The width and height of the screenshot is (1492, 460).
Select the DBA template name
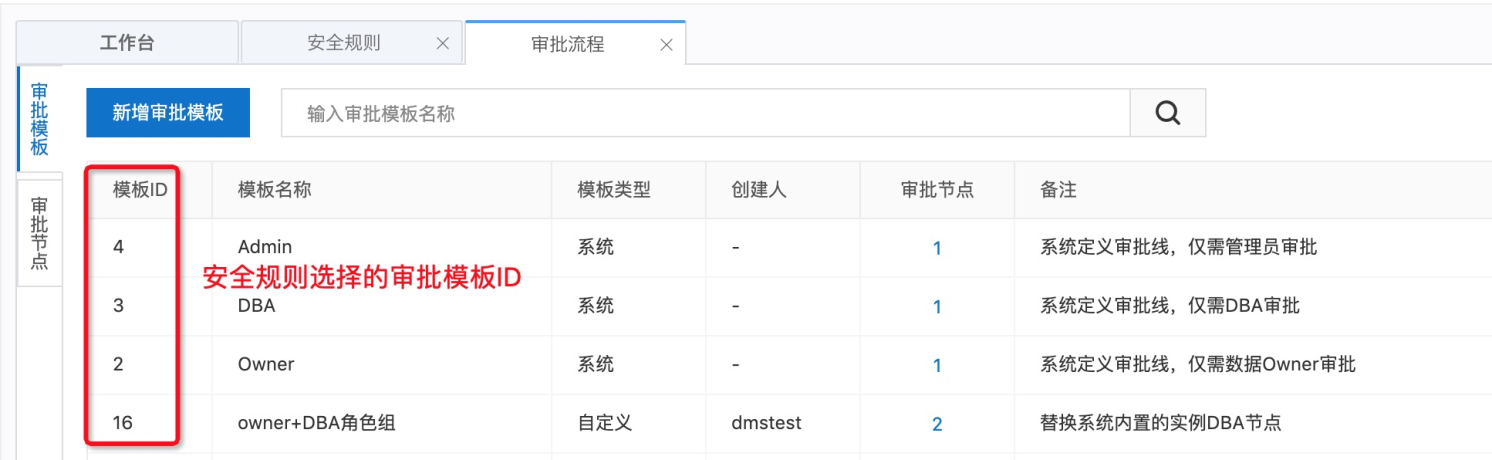[256, 306]
